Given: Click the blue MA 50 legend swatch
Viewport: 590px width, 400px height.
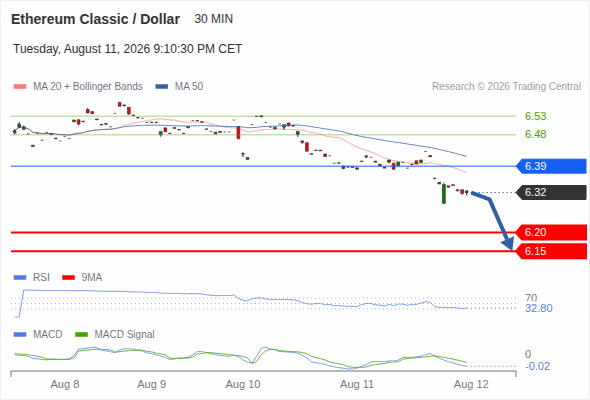Looking at the screenshot, I should [x=162, y=87].
